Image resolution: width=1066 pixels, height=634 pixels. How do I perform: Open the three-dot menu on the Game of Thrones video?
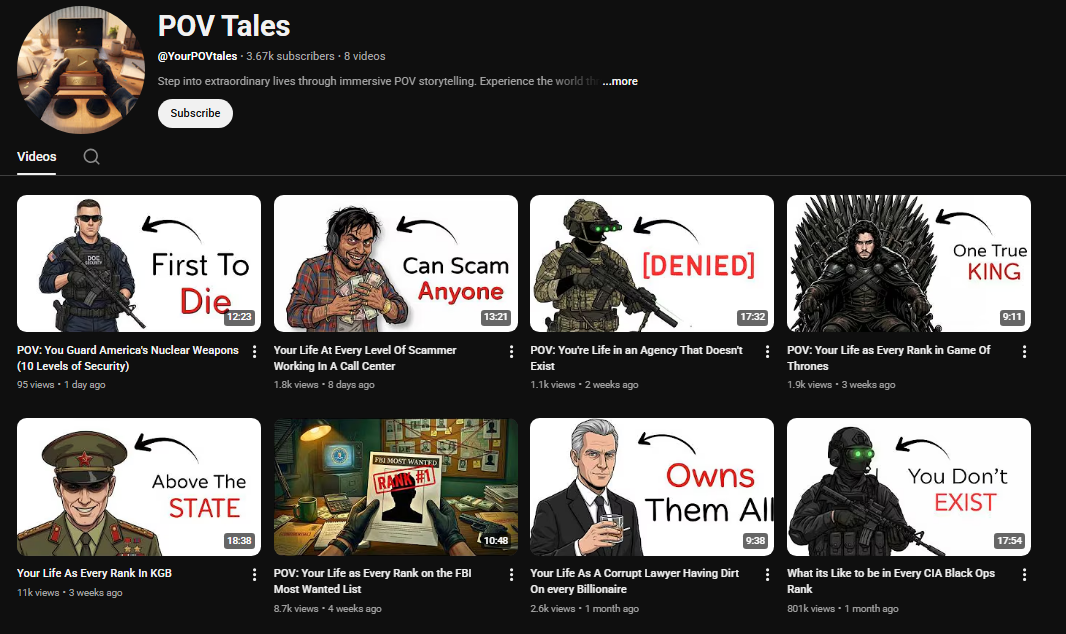pos(1023,351)
